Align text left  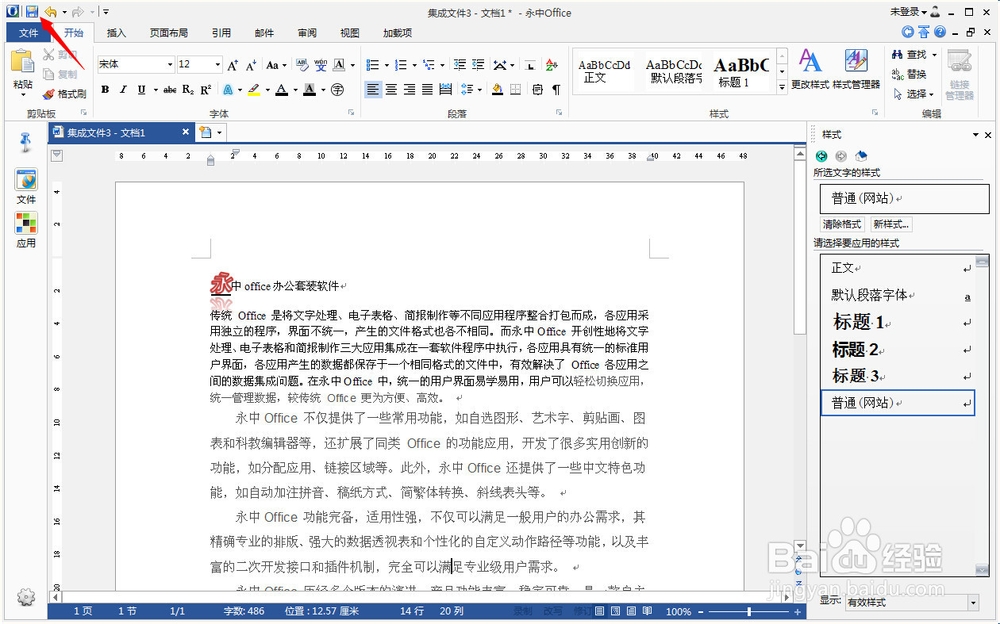[373, 90]
